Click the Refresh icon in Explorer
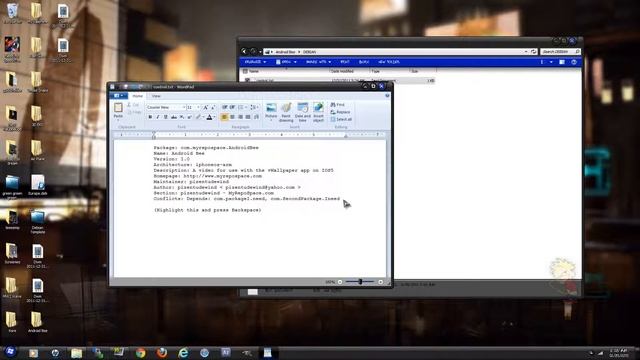This screenshot has width=640, height=360. point(533,52)
